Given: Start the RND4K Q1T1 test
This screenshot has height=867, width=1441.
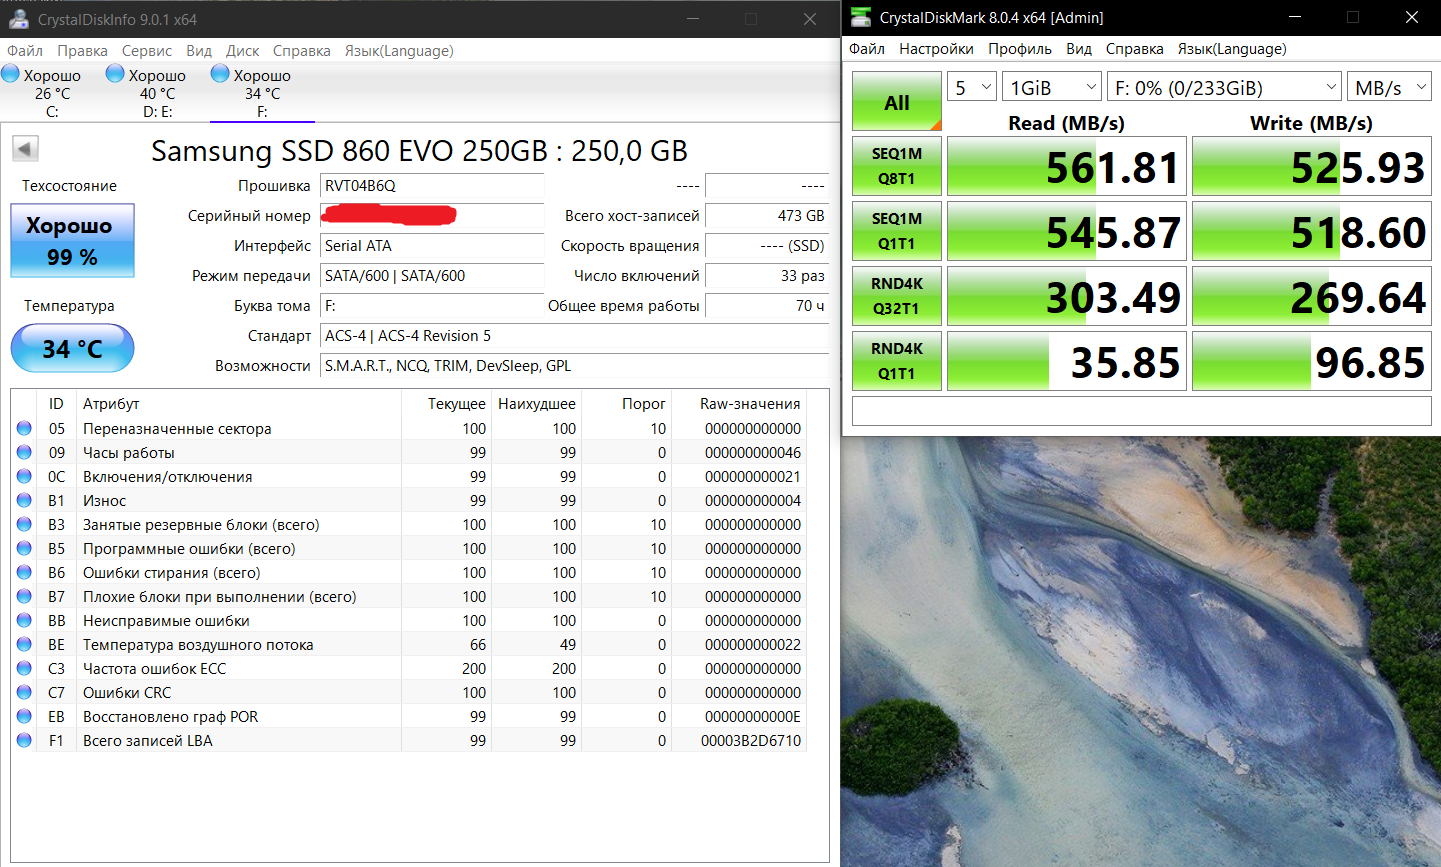Looking at the screenshot, I should click(897, 361).
